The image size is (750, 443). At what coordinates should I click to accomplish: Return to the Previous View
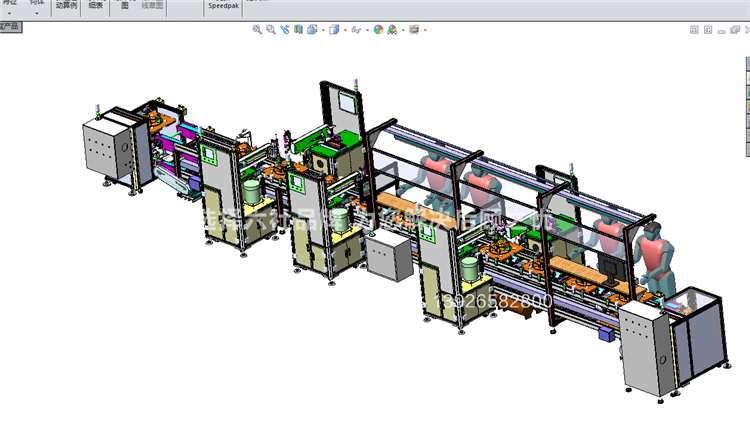(x=285, y=30)
